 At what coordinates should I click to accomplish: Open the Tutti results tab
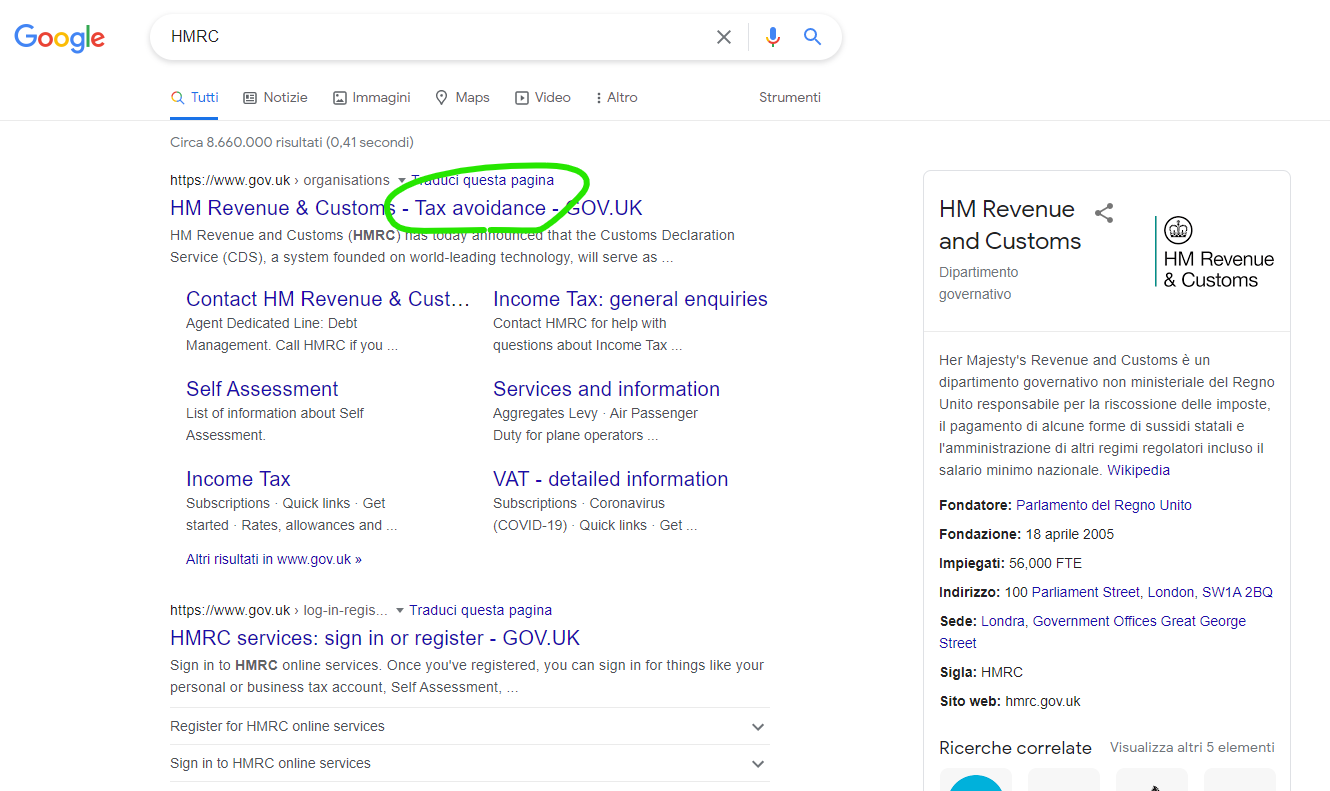[194, 97]
